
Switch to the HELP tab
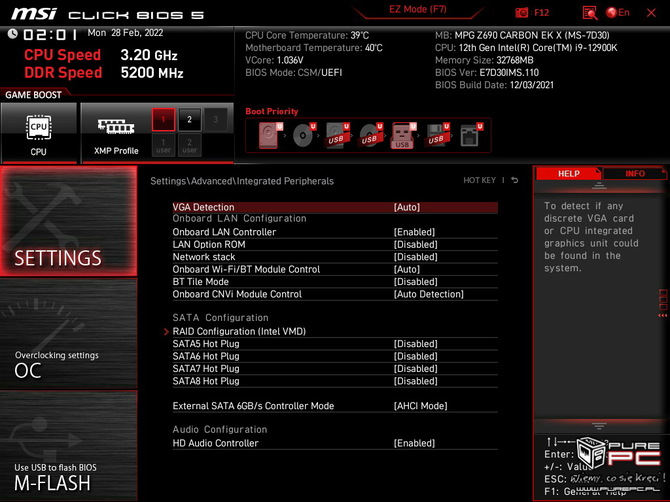[568, 173]
